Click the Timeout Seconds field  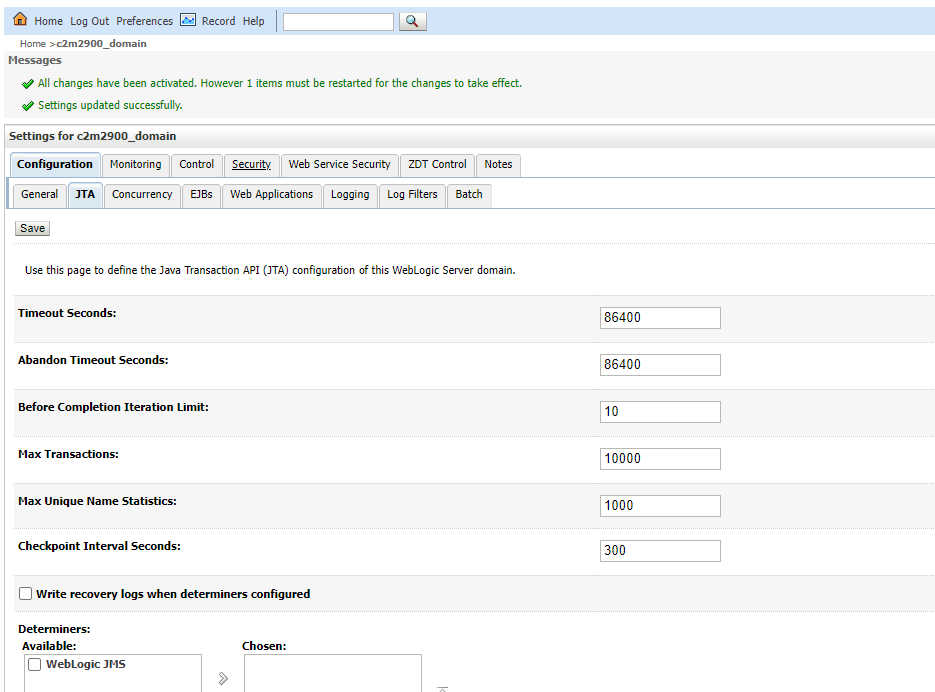[660, 318]
